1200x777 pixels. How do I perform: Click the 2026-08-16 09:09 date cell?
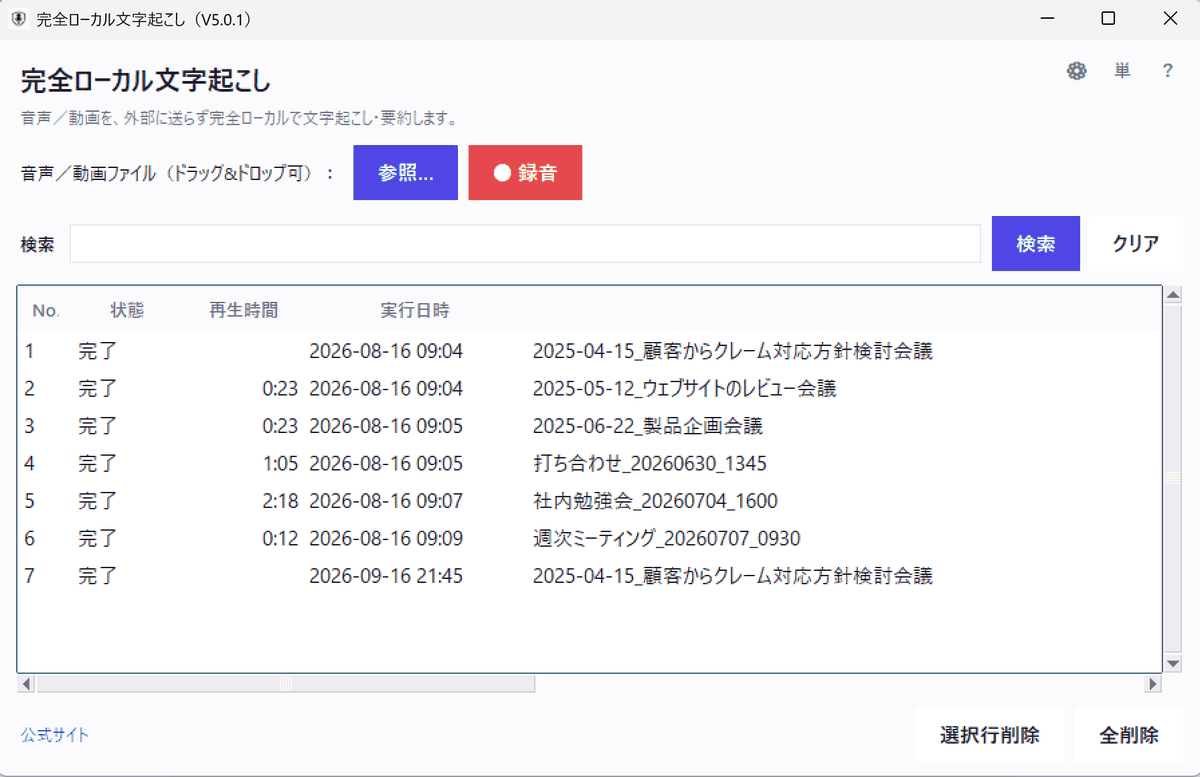click(x=386, y=538)
